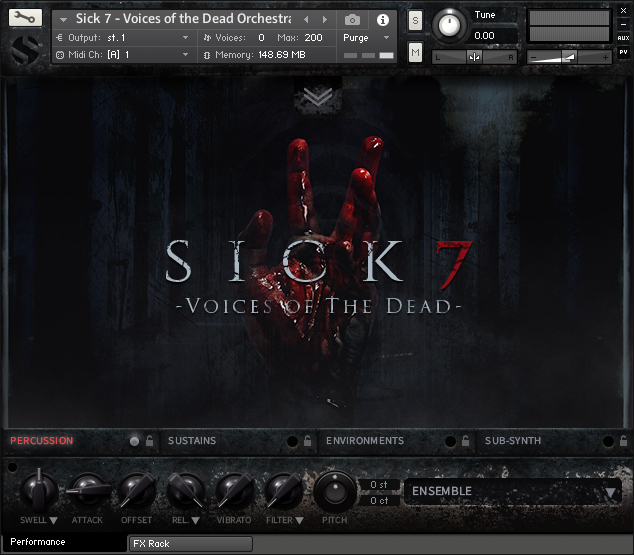Select the ENVIRONMENTS layer tab

(x=365, y=441)
